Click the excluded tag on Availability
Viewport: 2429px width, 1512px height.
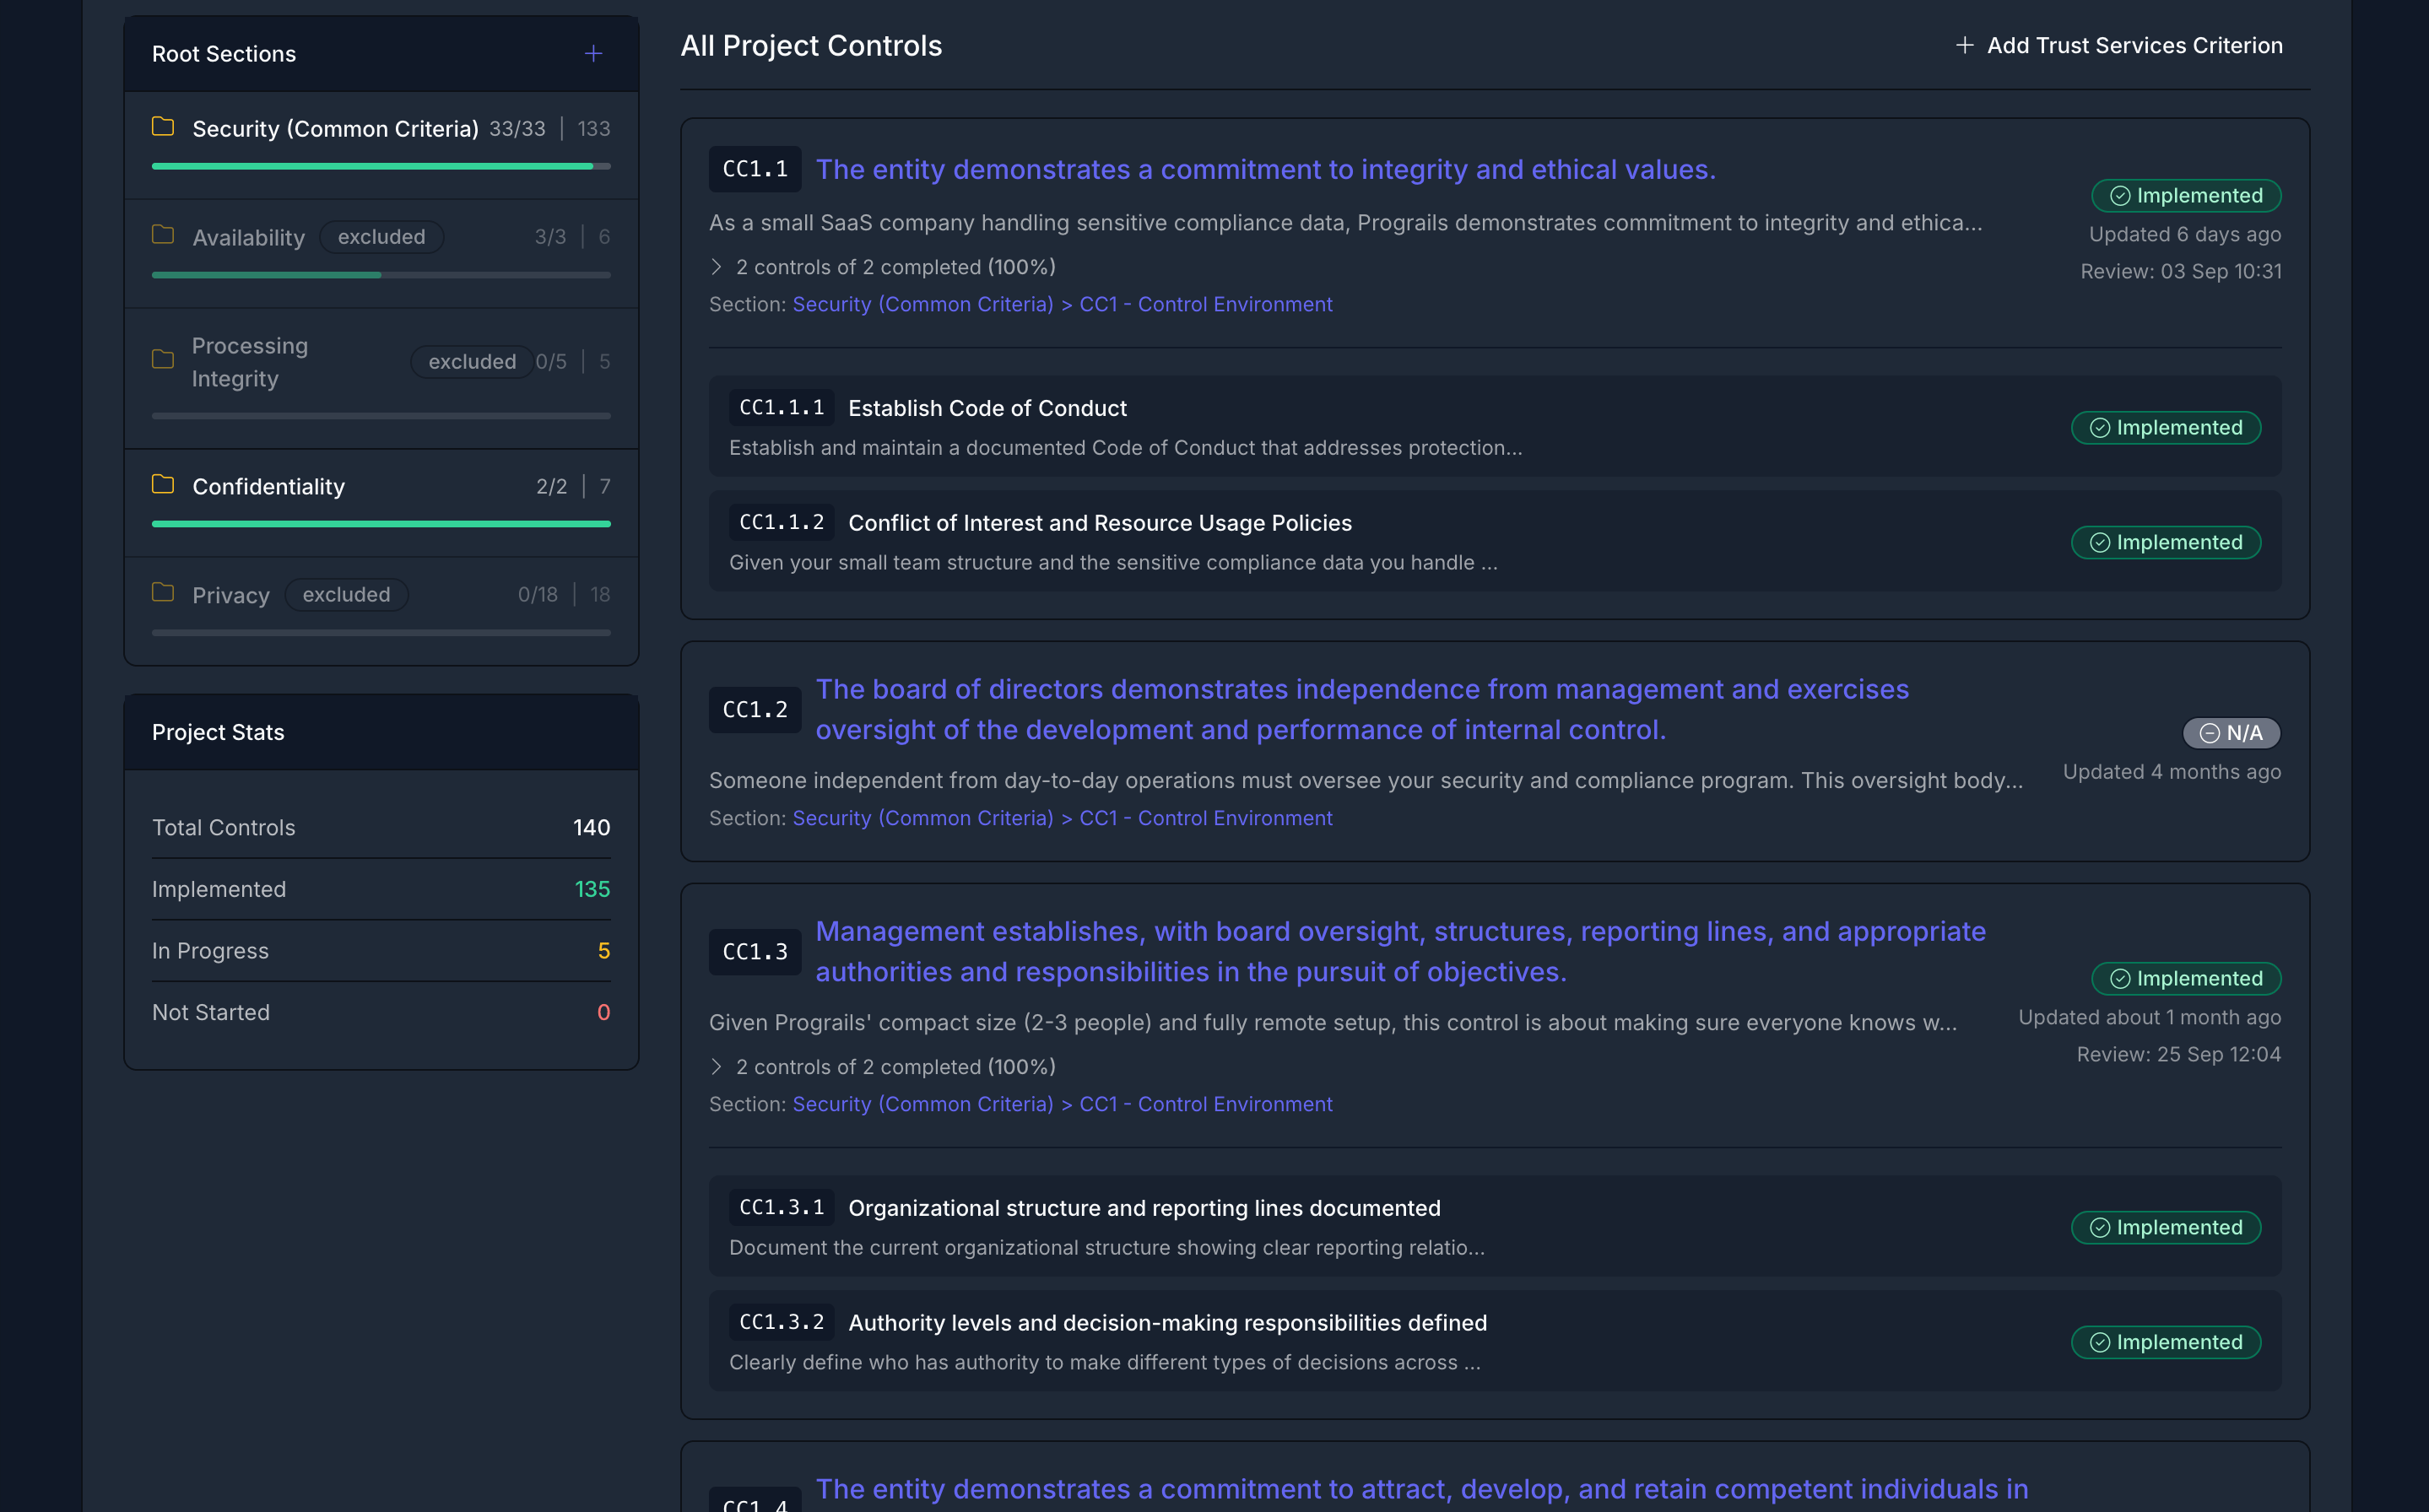click(381, 236)
